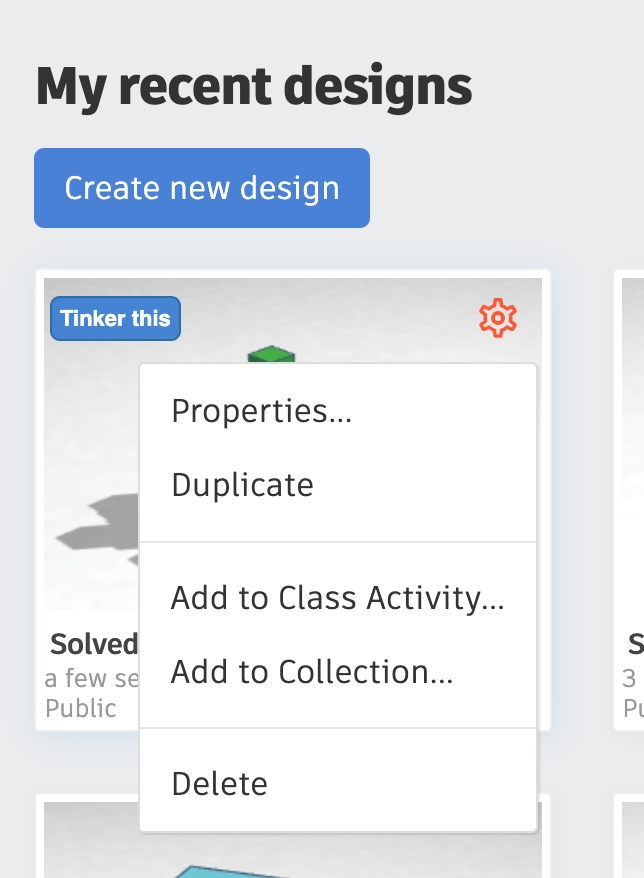The width and height of the screenshot is (644, 878).
Task: Click the second design's partial title 'S'
Action: tap(635, 643)
